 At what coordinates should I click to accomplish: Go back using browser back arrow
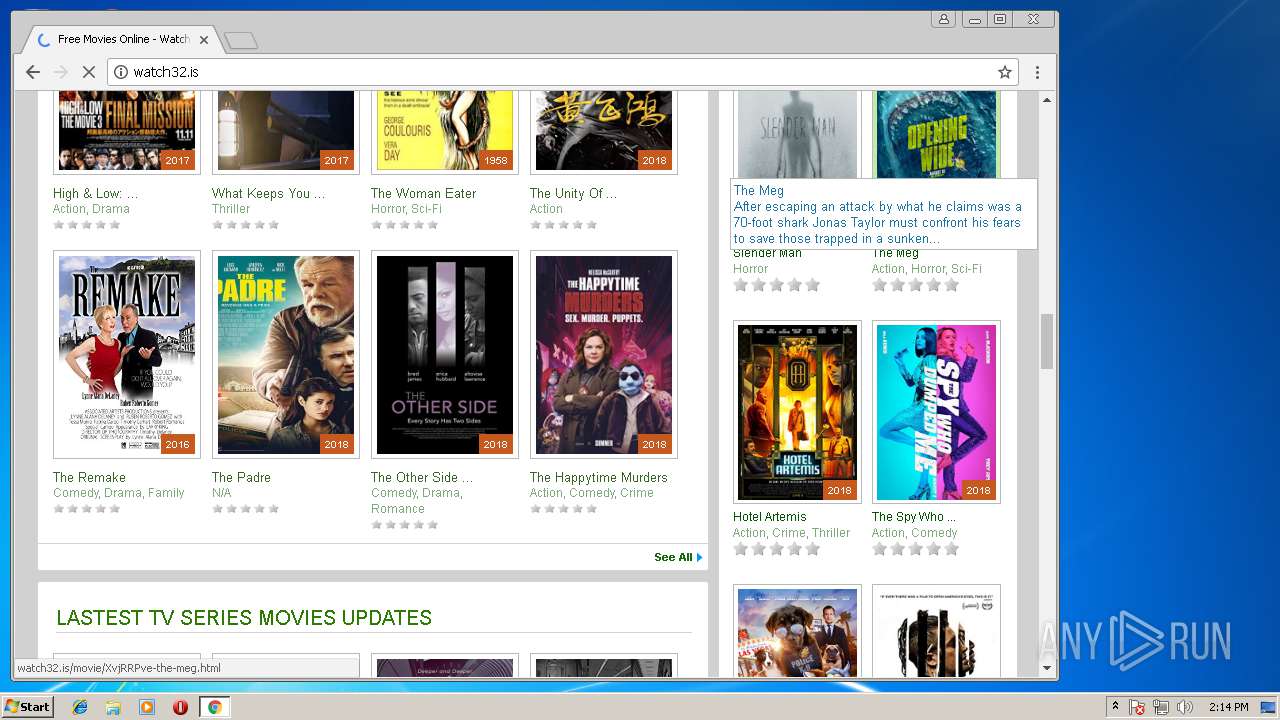[33, 72]
